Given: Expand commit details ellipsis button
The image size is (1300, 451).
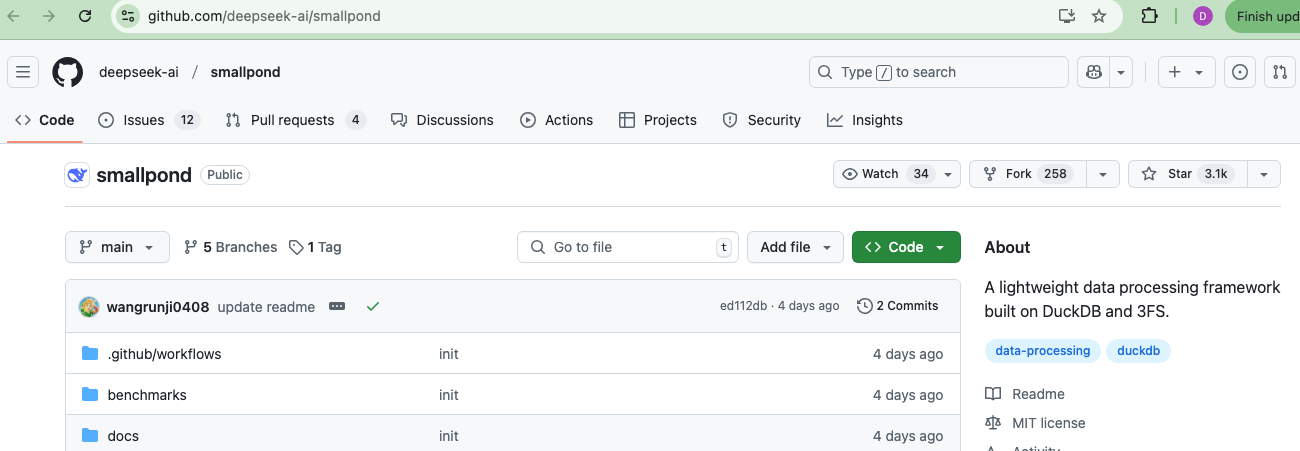Looking at the screenshot, I should click(x=337, y=307).
